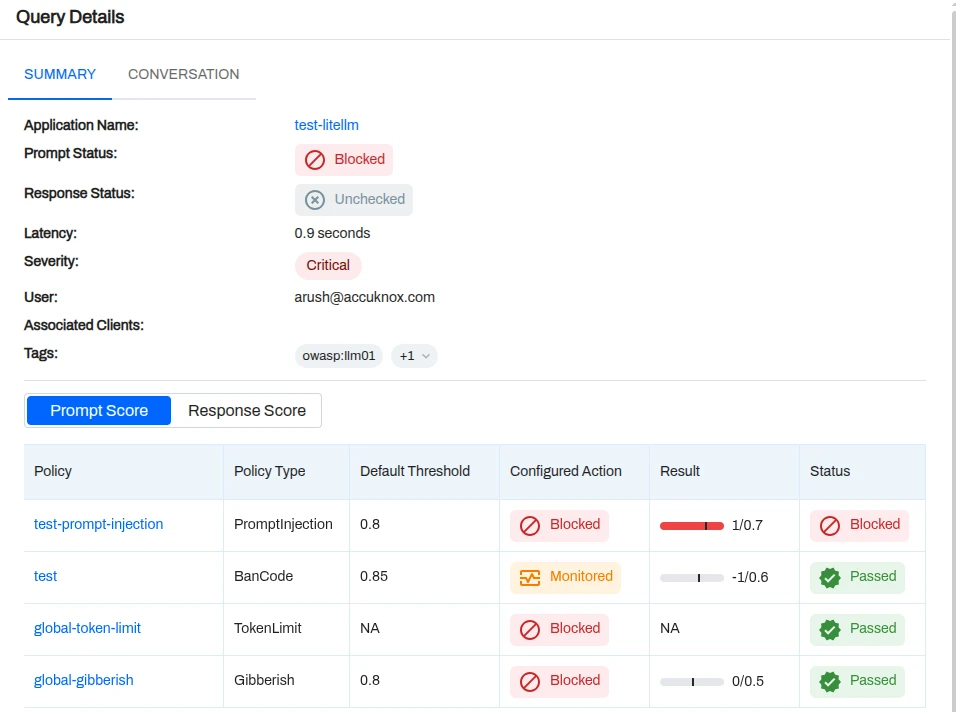956x712 pixels.
Task: Open the owasp:llm01 tag
Action: coord(338,355)
